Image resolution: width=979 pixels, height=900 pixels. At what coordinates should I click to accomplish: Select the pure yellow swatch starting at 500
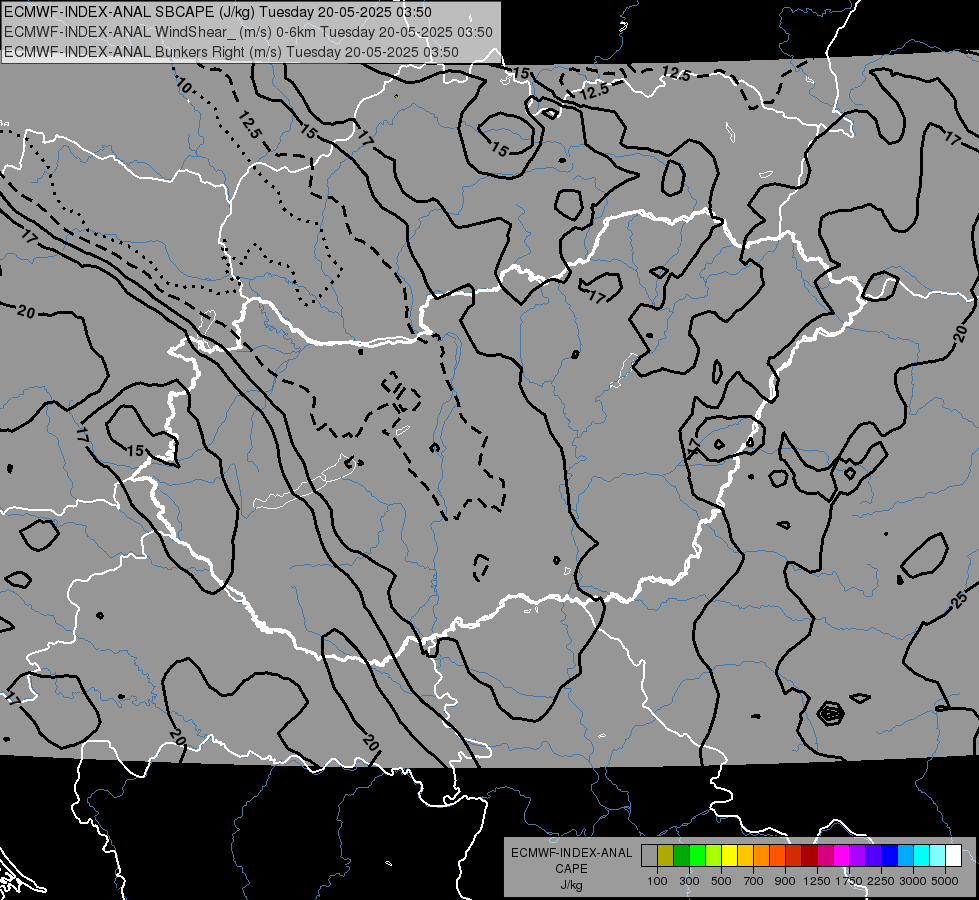point(729,856)
